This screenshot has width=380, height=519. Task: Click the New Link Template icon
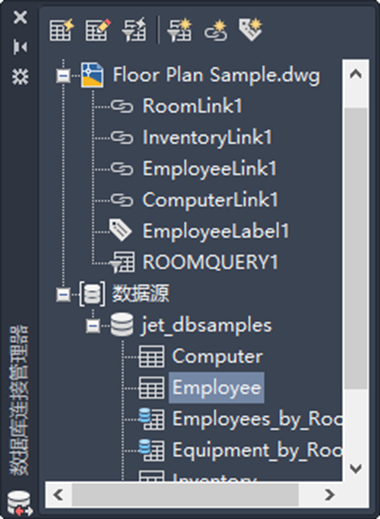(x=216, y=30)
